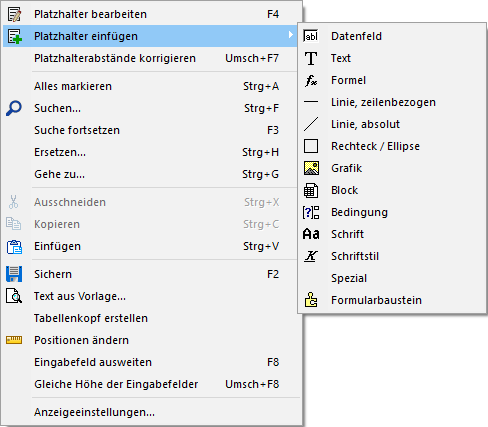The image size is (488, 427).
Task: Click the Positionen ändern ruler icon
Action: tap(14, 340)
